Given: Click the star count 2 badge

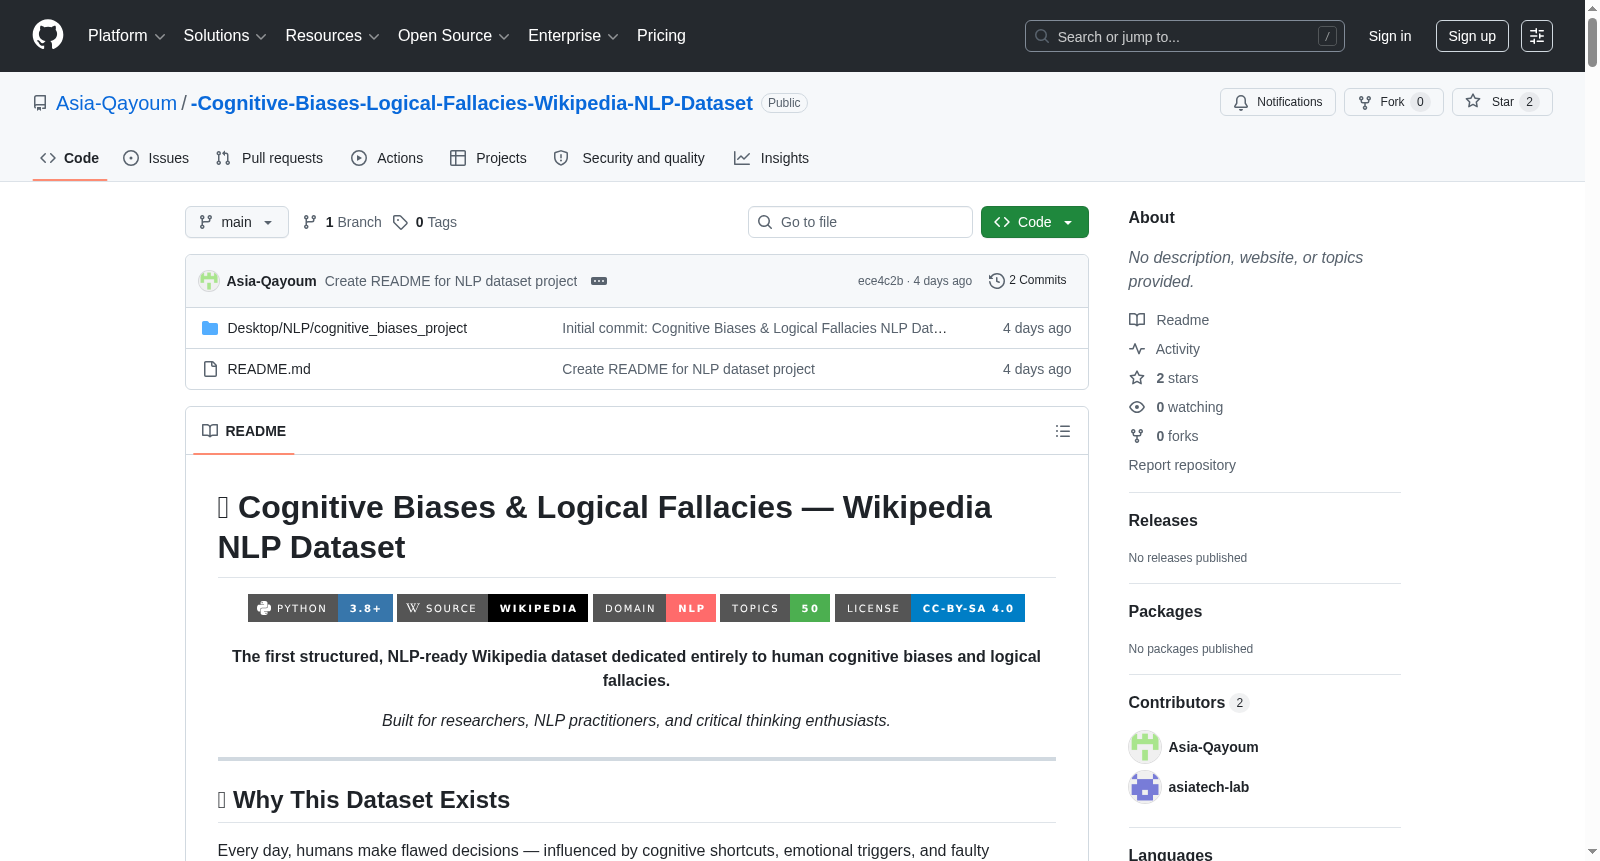Looking at the screenshot, I should [x=1529, y=102].
